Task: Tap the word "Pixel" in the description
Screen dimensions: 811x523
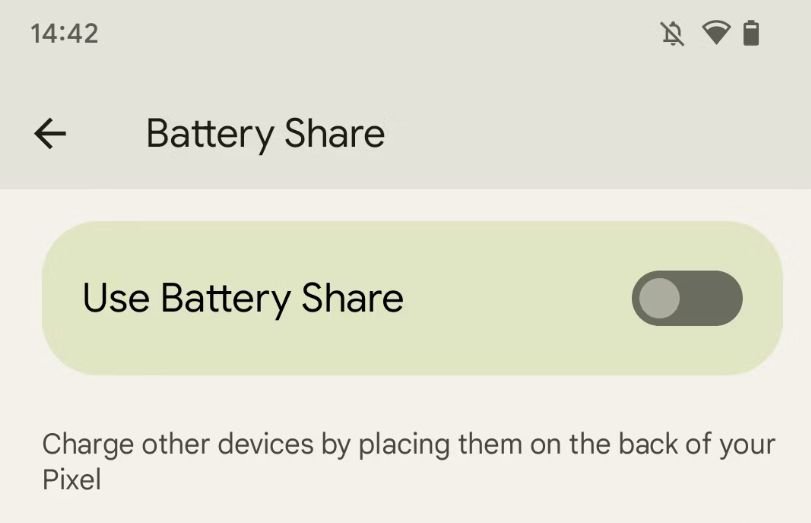Action: click(72, 480)
